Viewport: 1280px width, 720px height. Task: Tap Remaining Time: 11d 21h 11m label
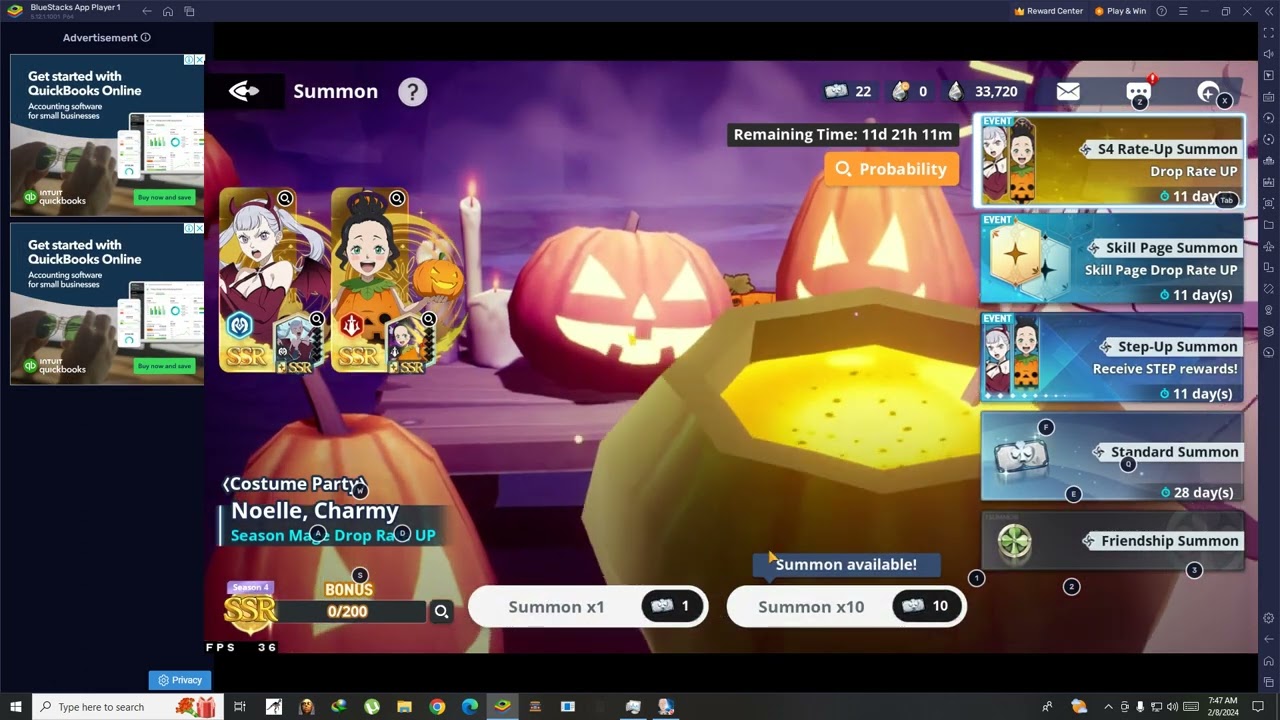point(842,134)
